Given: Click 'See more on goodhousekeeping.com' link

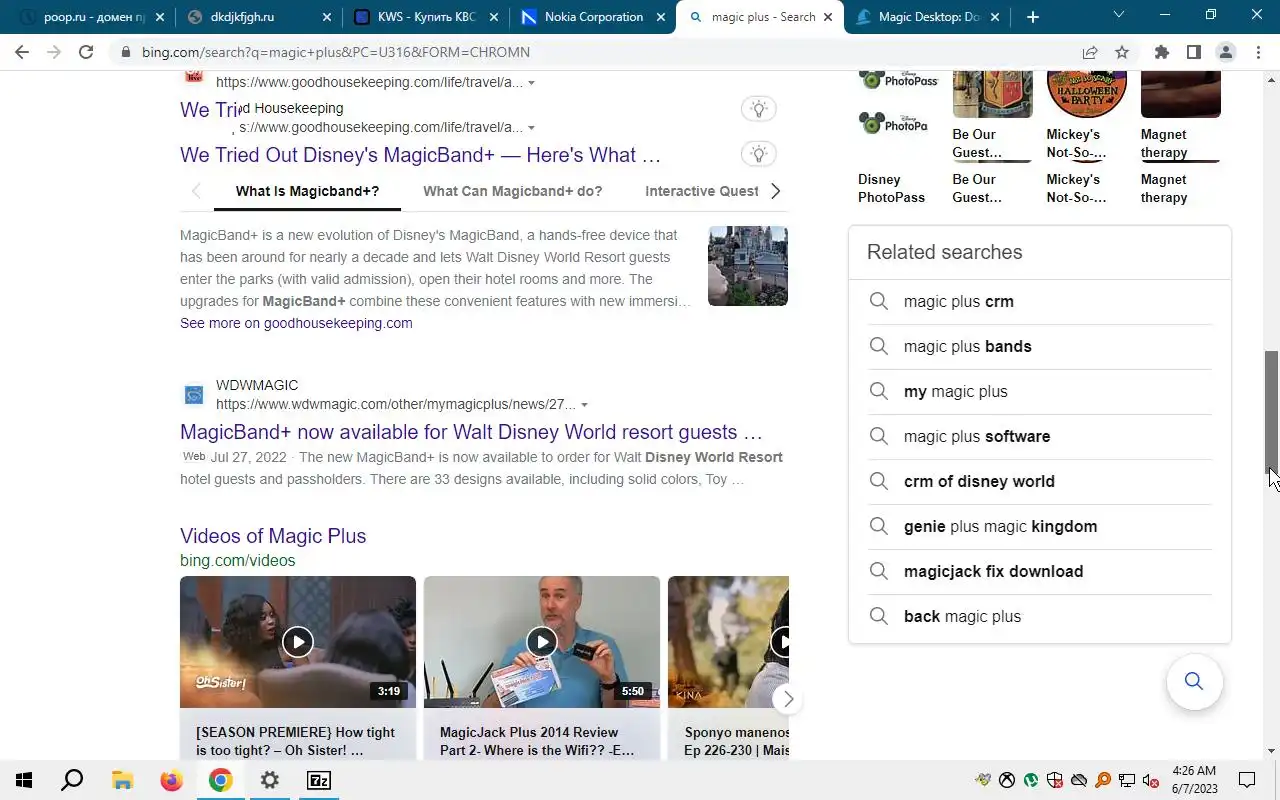Looking at the screenshot, I should (x=296, y=323).
